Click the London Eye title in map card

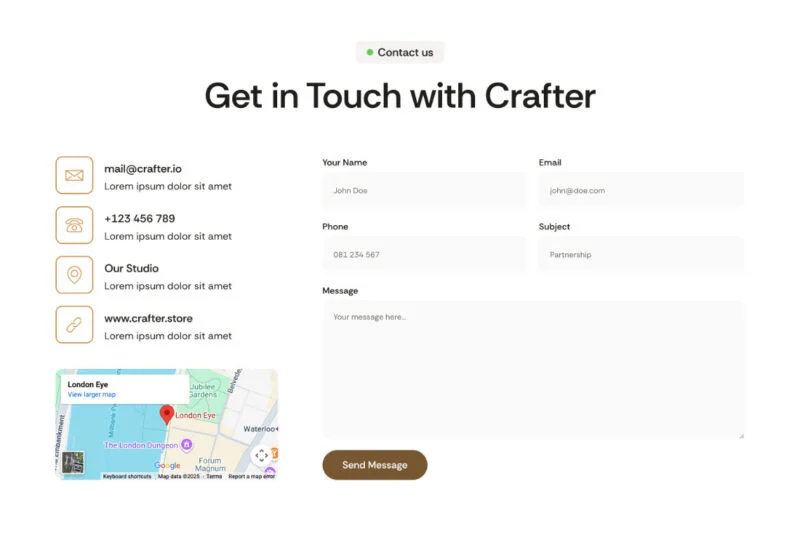88,384
